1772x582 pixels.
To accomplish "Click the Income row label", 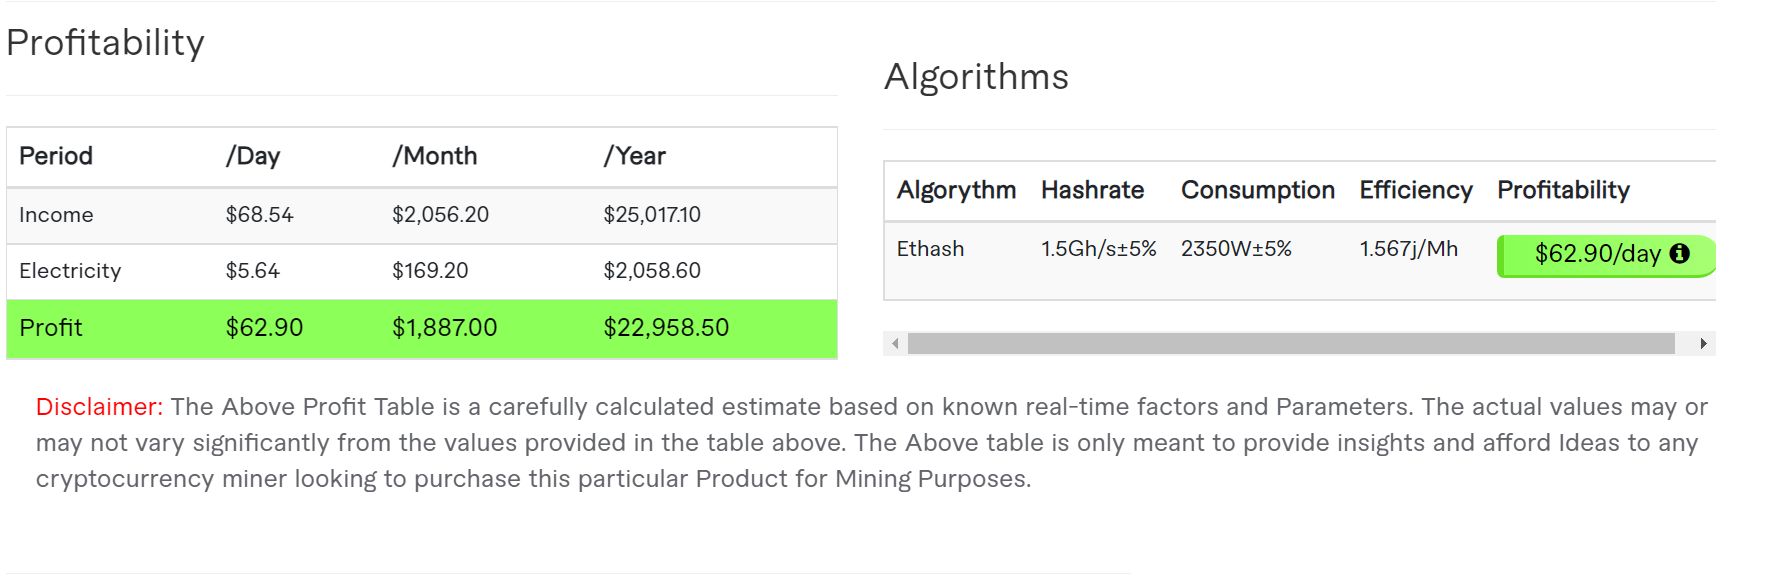I will pyautogui.click(x=56, y=215).
